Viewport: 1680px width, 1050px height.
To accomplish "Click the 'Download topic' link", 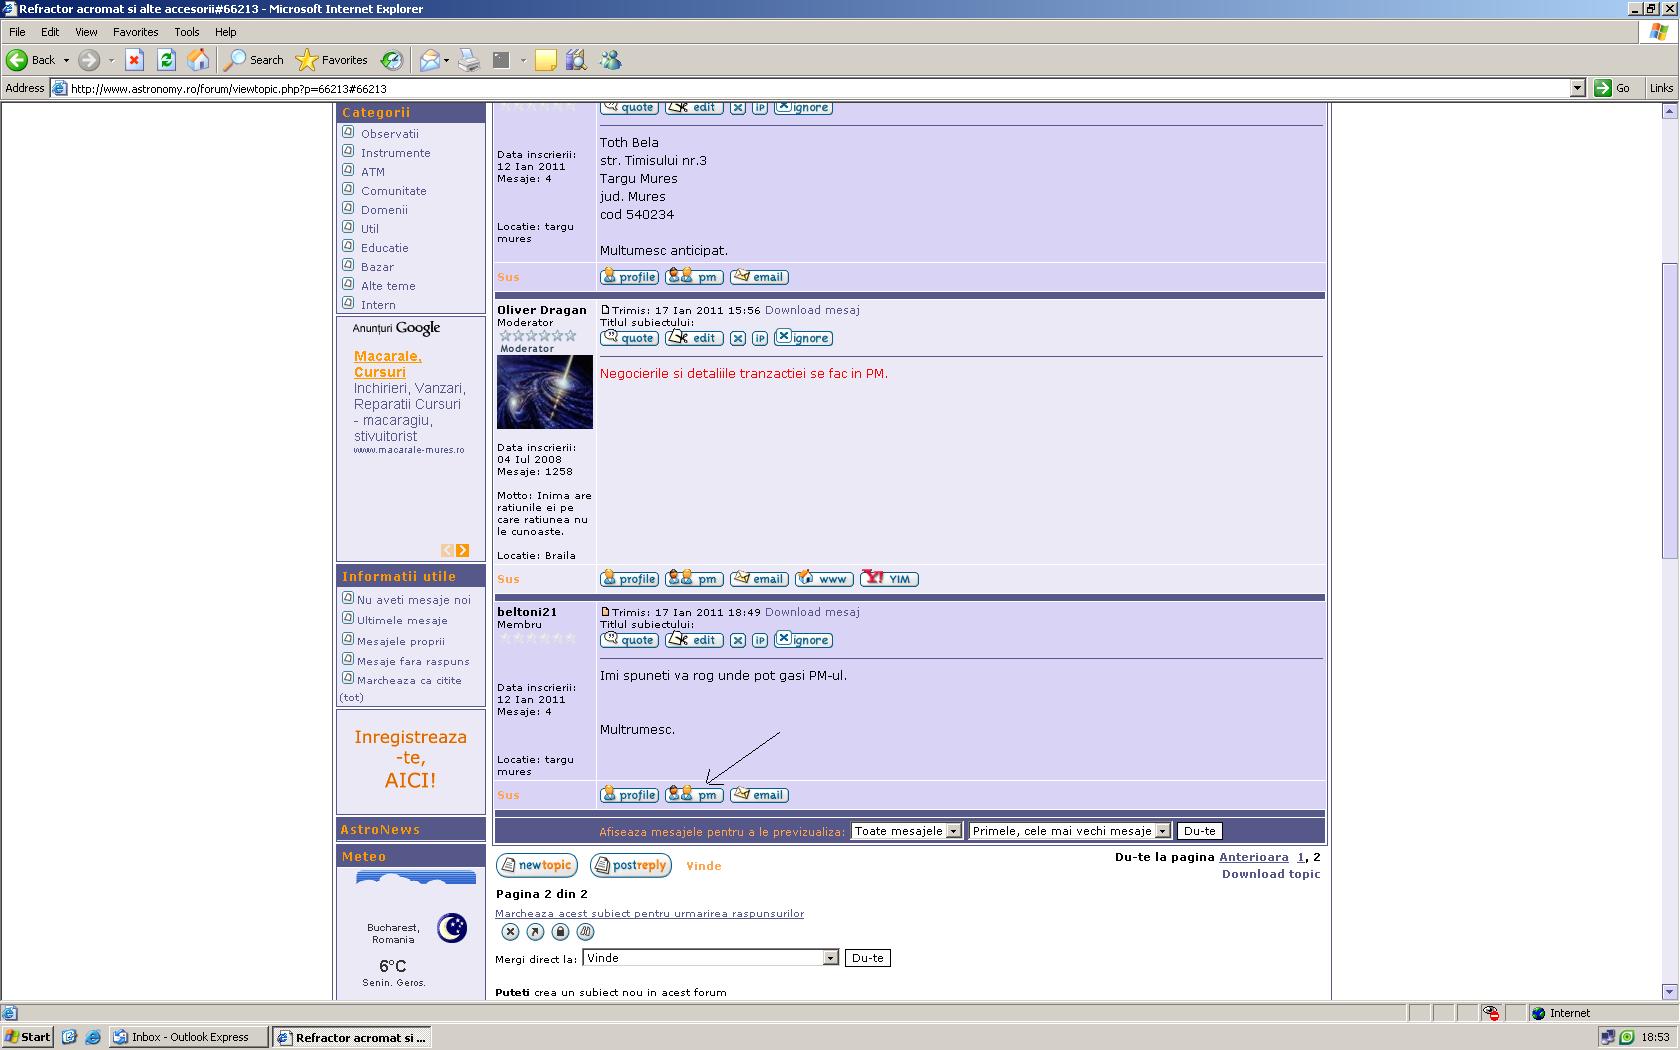I will pyautogui.click(x=1270, y=874).
